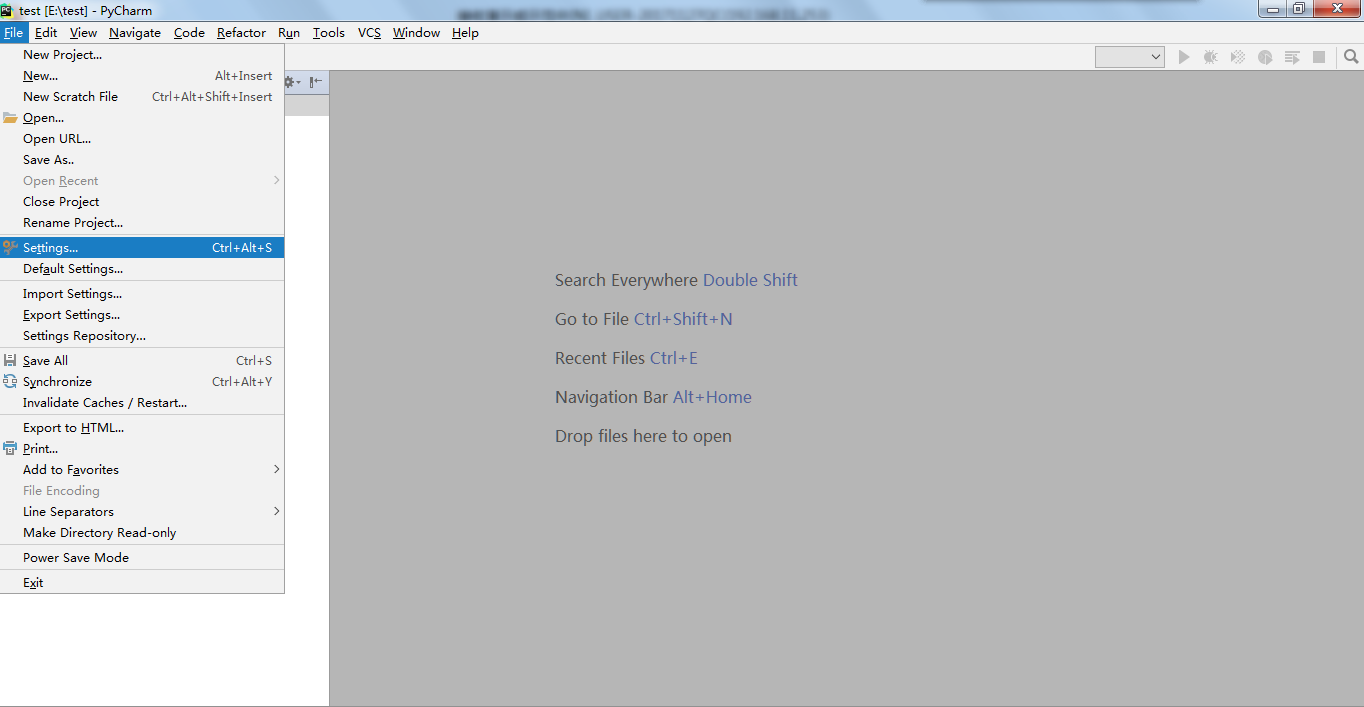Choose Rename Project... entry
Screen dimensions: 1364x707
click(x=142, y=223)
